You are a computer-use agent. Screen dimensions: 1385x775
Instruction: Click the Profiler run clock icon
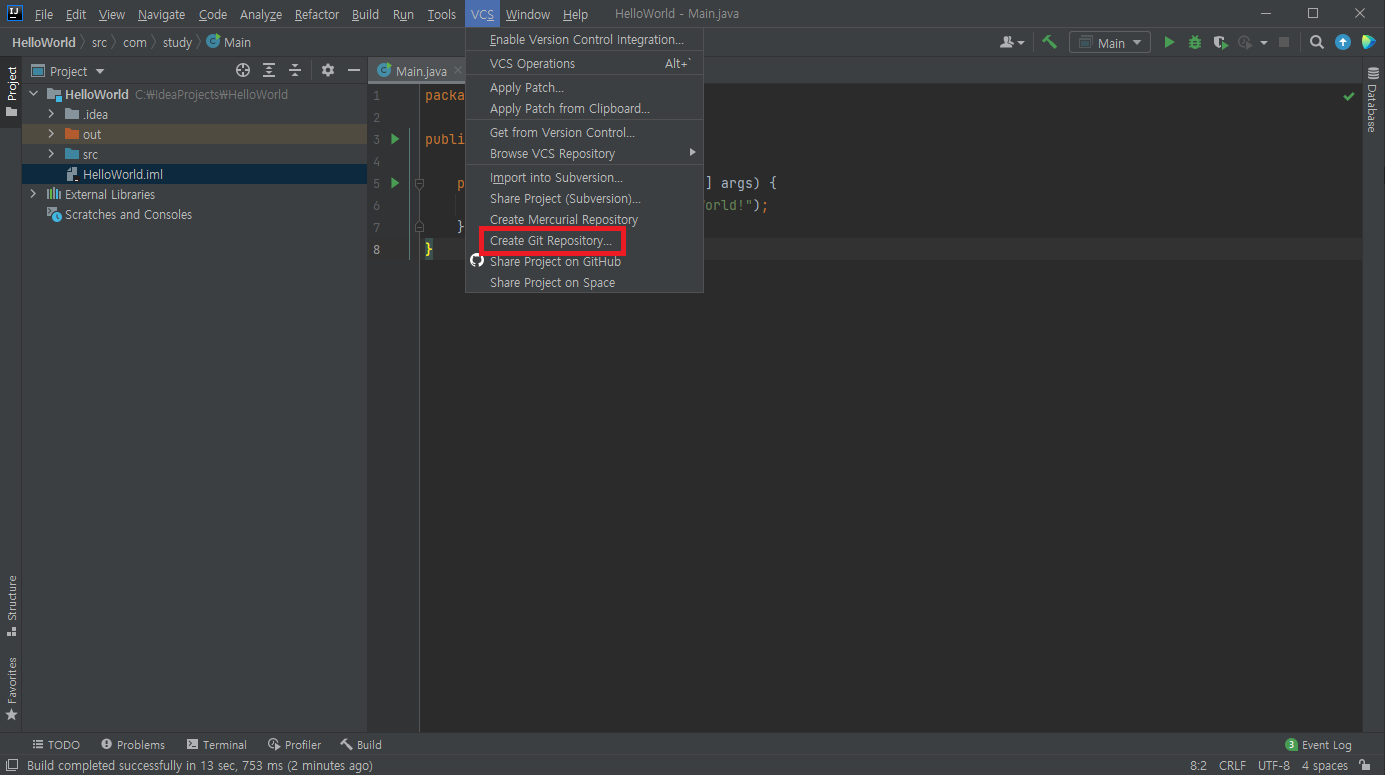[x=1245, y=42]
